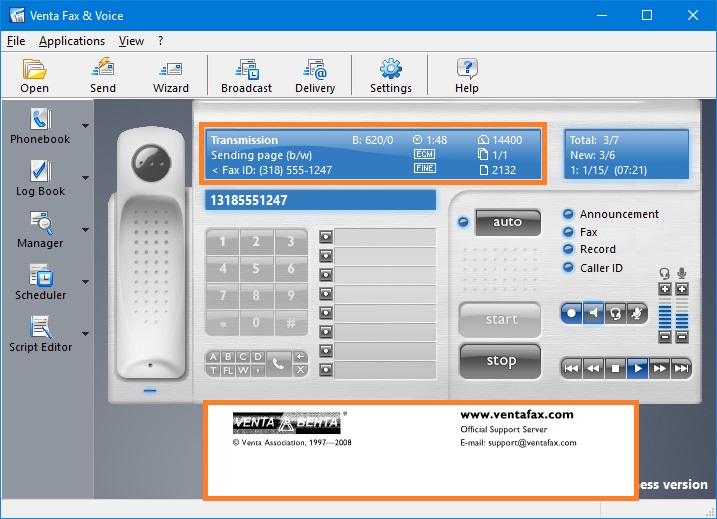
Task: Open the ? help menu
Action: [x=160, y=41]
